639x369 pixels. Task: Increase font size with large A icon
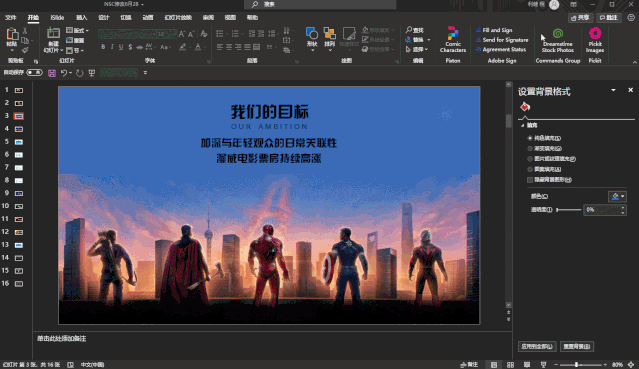tap(182, 34)
